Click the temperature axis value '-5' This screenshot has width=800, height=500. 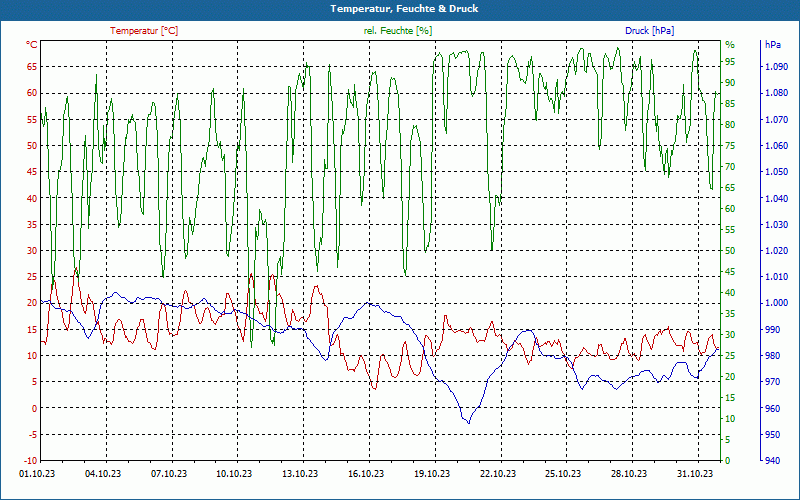[32, 434]
